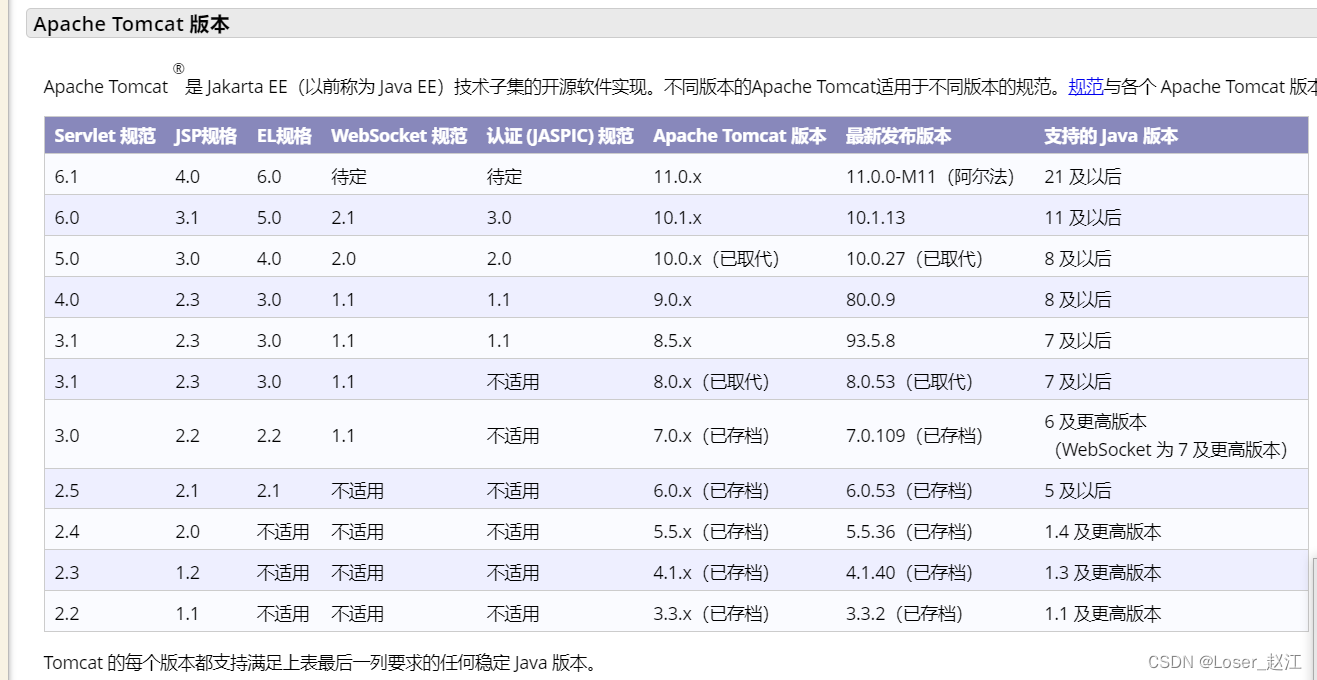Select the 7.0.x（已存档）version cell
Image resolution: width=1317 pixels, height=680 pixels.
(711, 436)
